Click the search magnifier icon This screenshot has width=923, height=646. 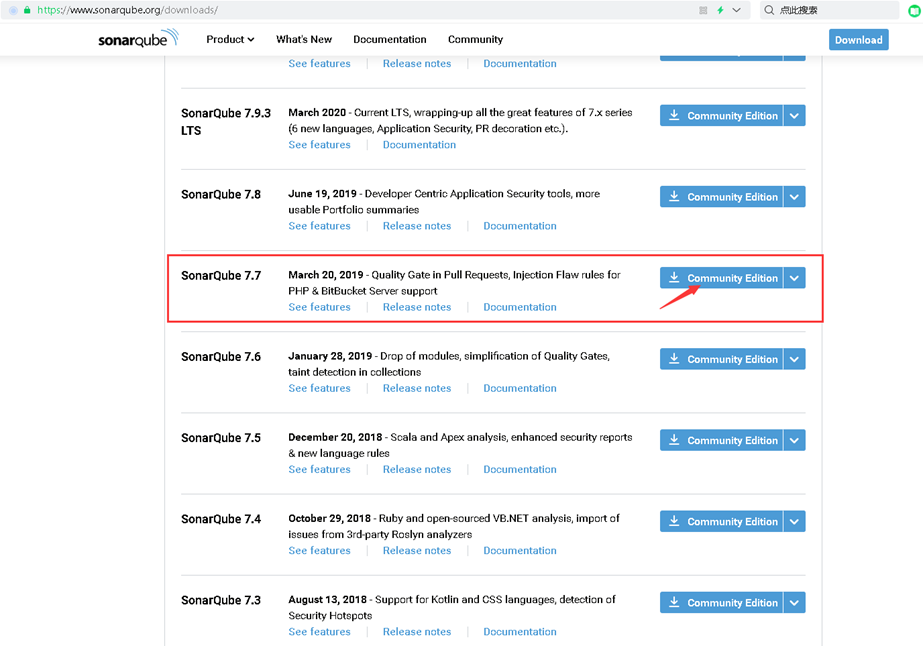(x=769, y=10)
